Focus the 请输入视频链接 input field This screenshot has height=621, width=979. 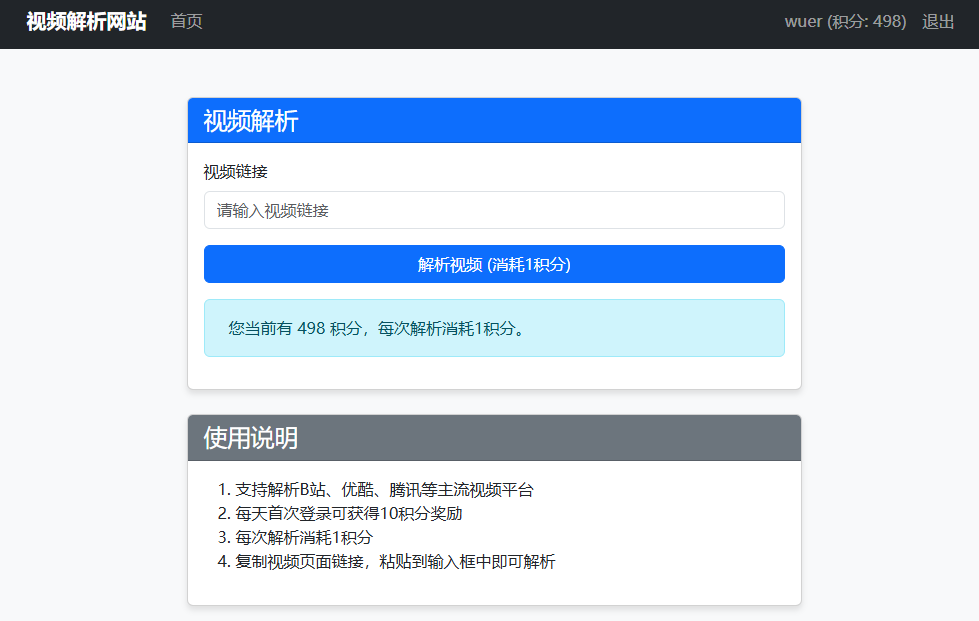click(x=494, y=210)
